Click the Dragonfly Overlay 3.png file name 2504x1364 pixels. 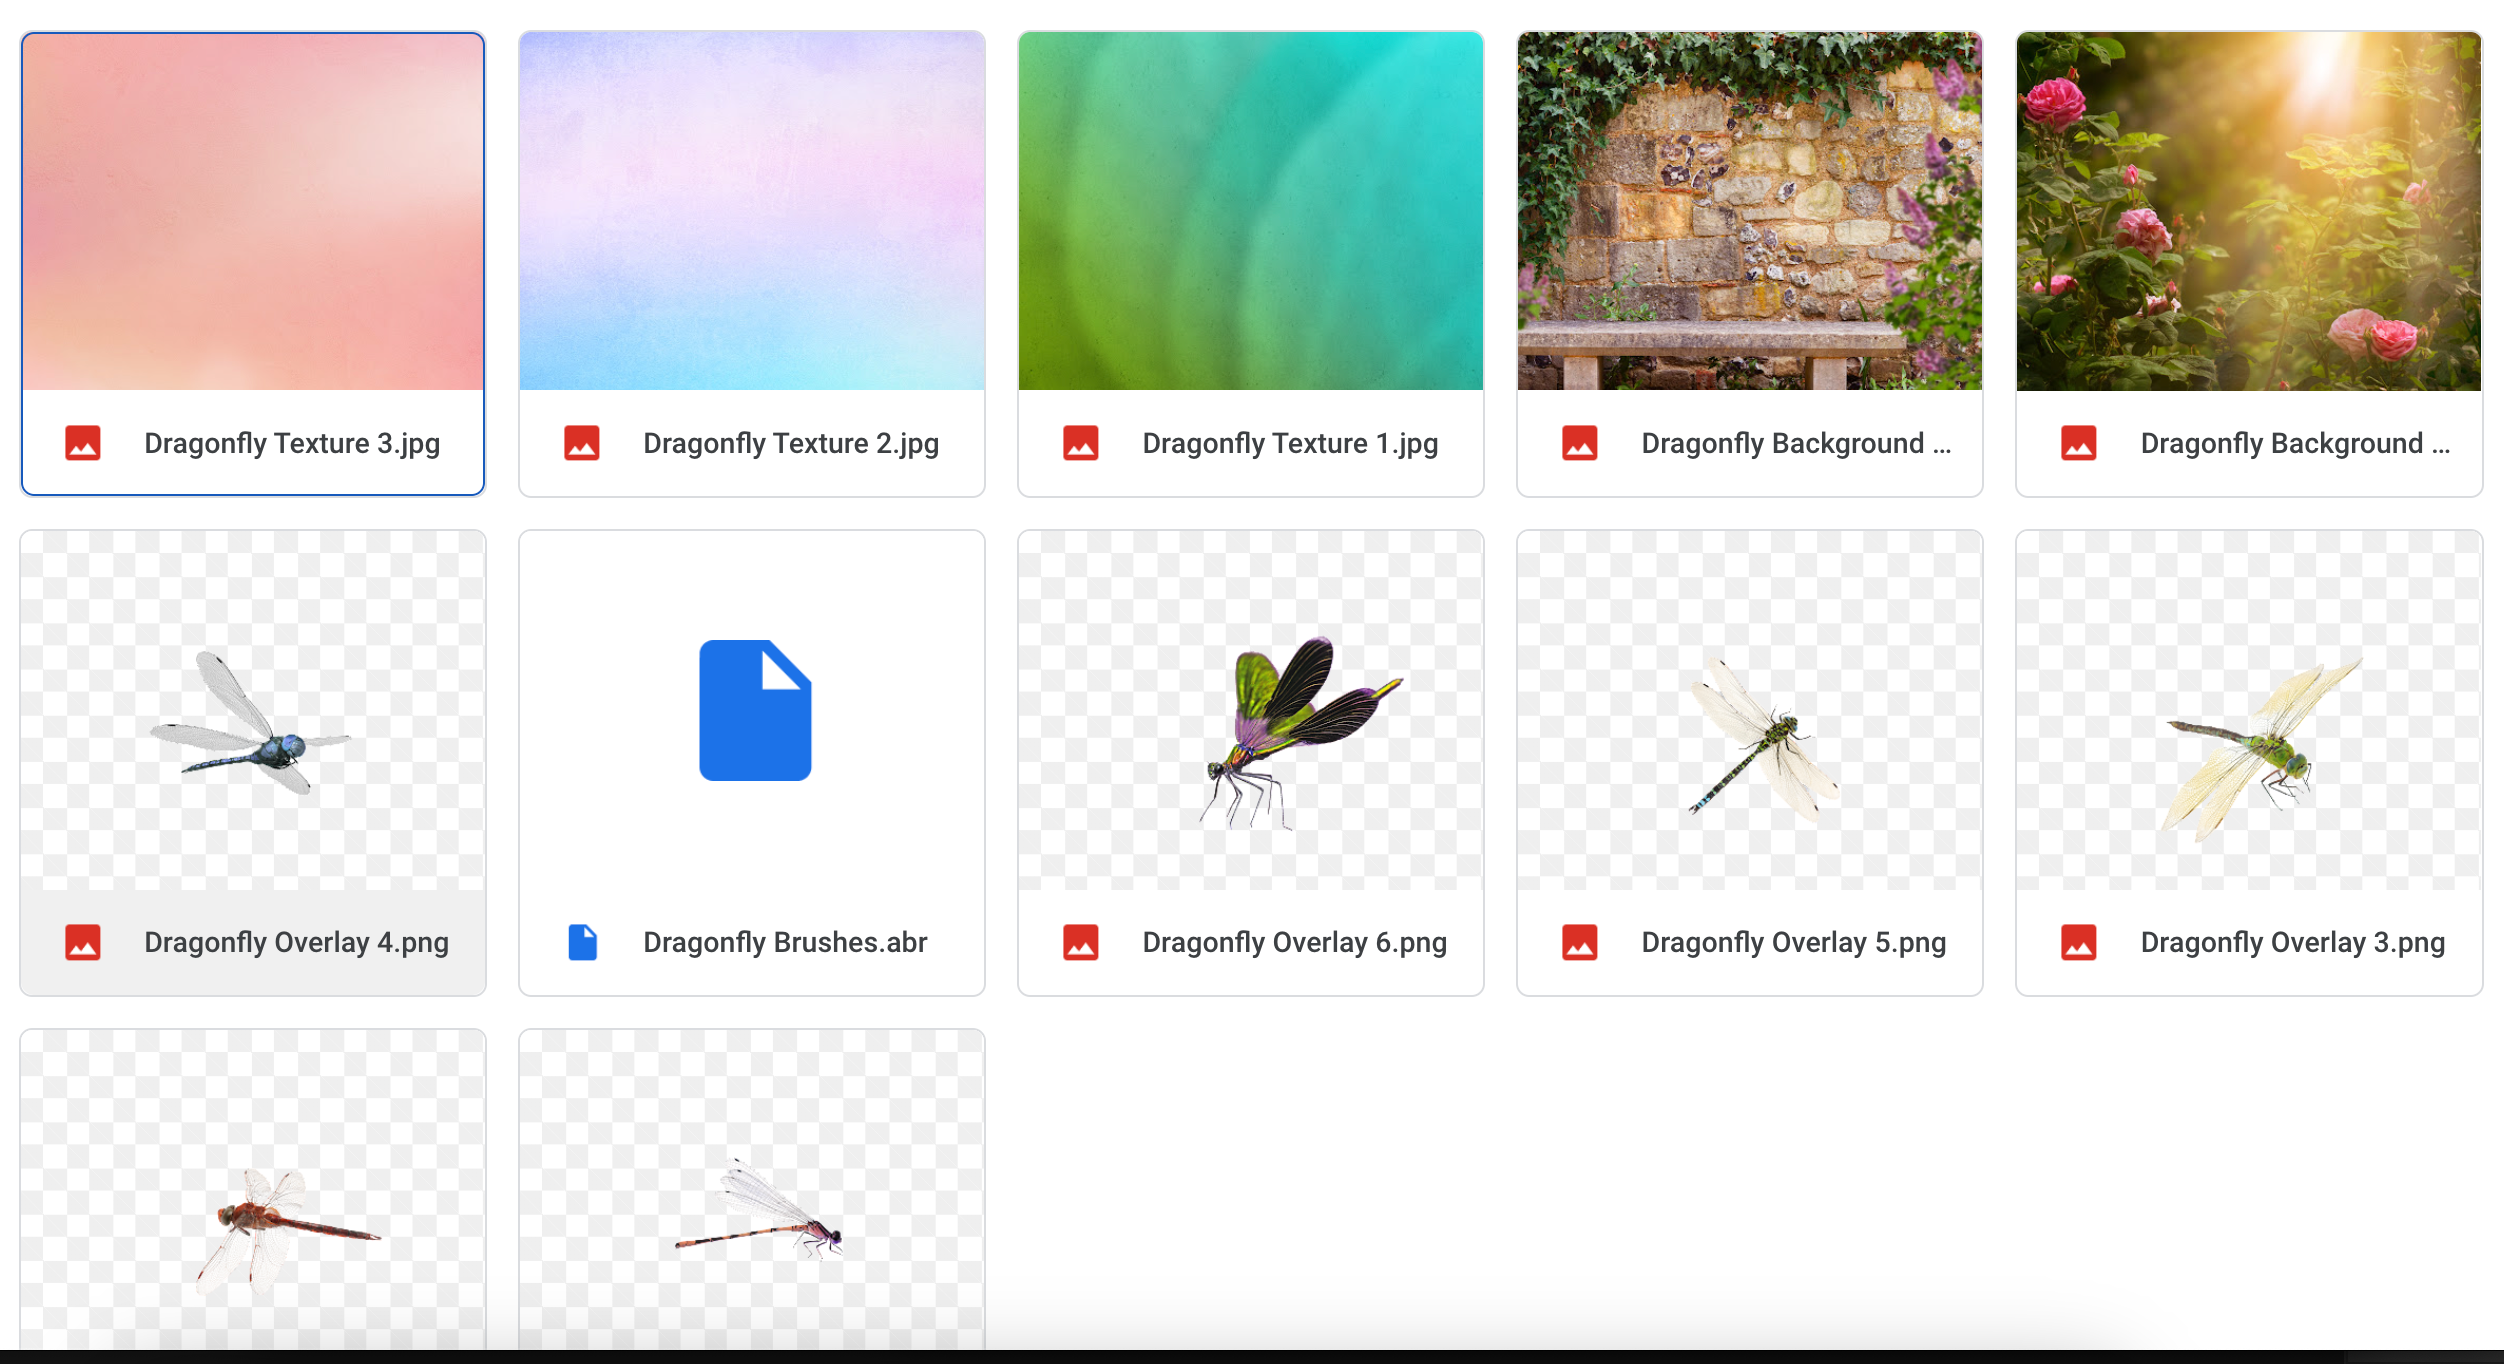coord(2293,942)
